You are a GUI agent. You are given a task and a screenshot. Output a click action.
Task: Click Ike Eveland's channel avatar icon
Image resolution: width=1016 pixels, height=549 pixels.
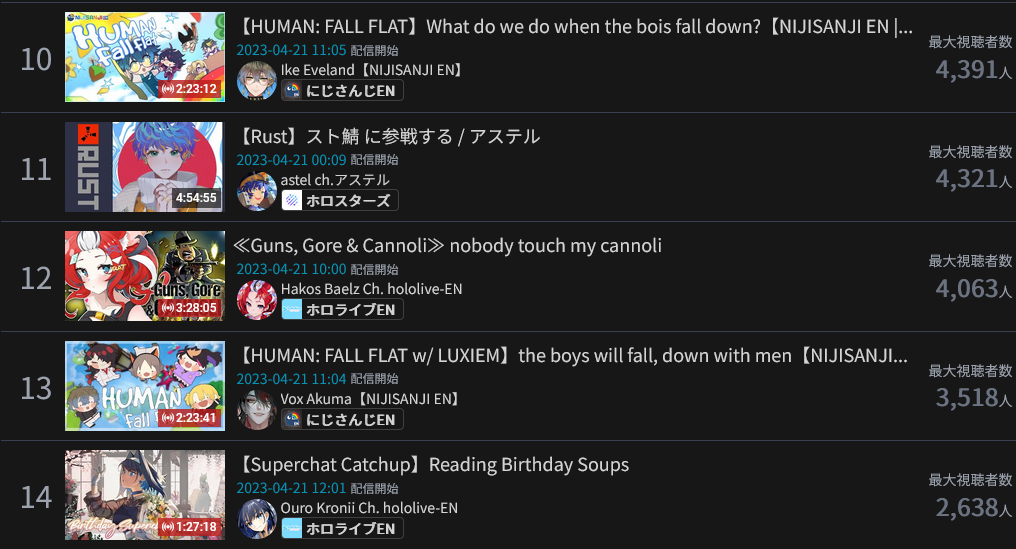tap(256, 81)
